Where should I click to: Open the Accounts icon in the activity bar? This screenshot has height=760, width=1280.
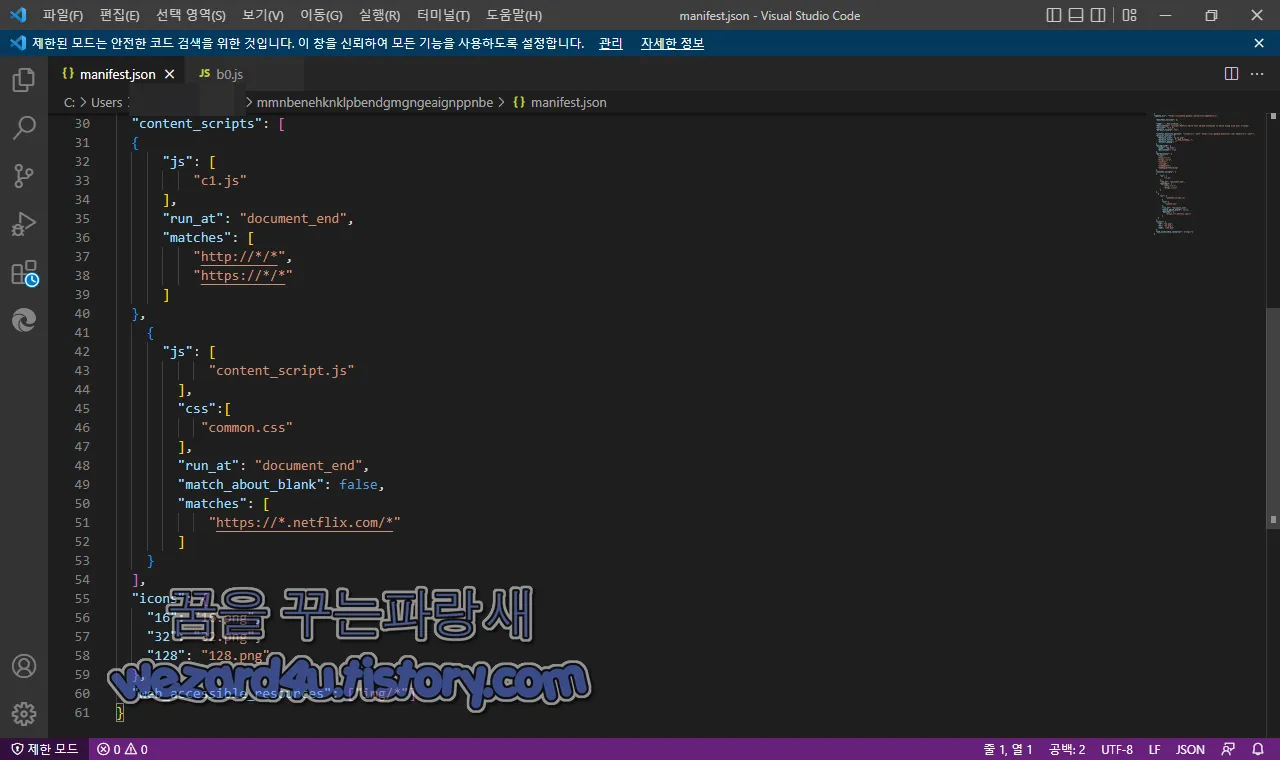[x=24, y=665]
